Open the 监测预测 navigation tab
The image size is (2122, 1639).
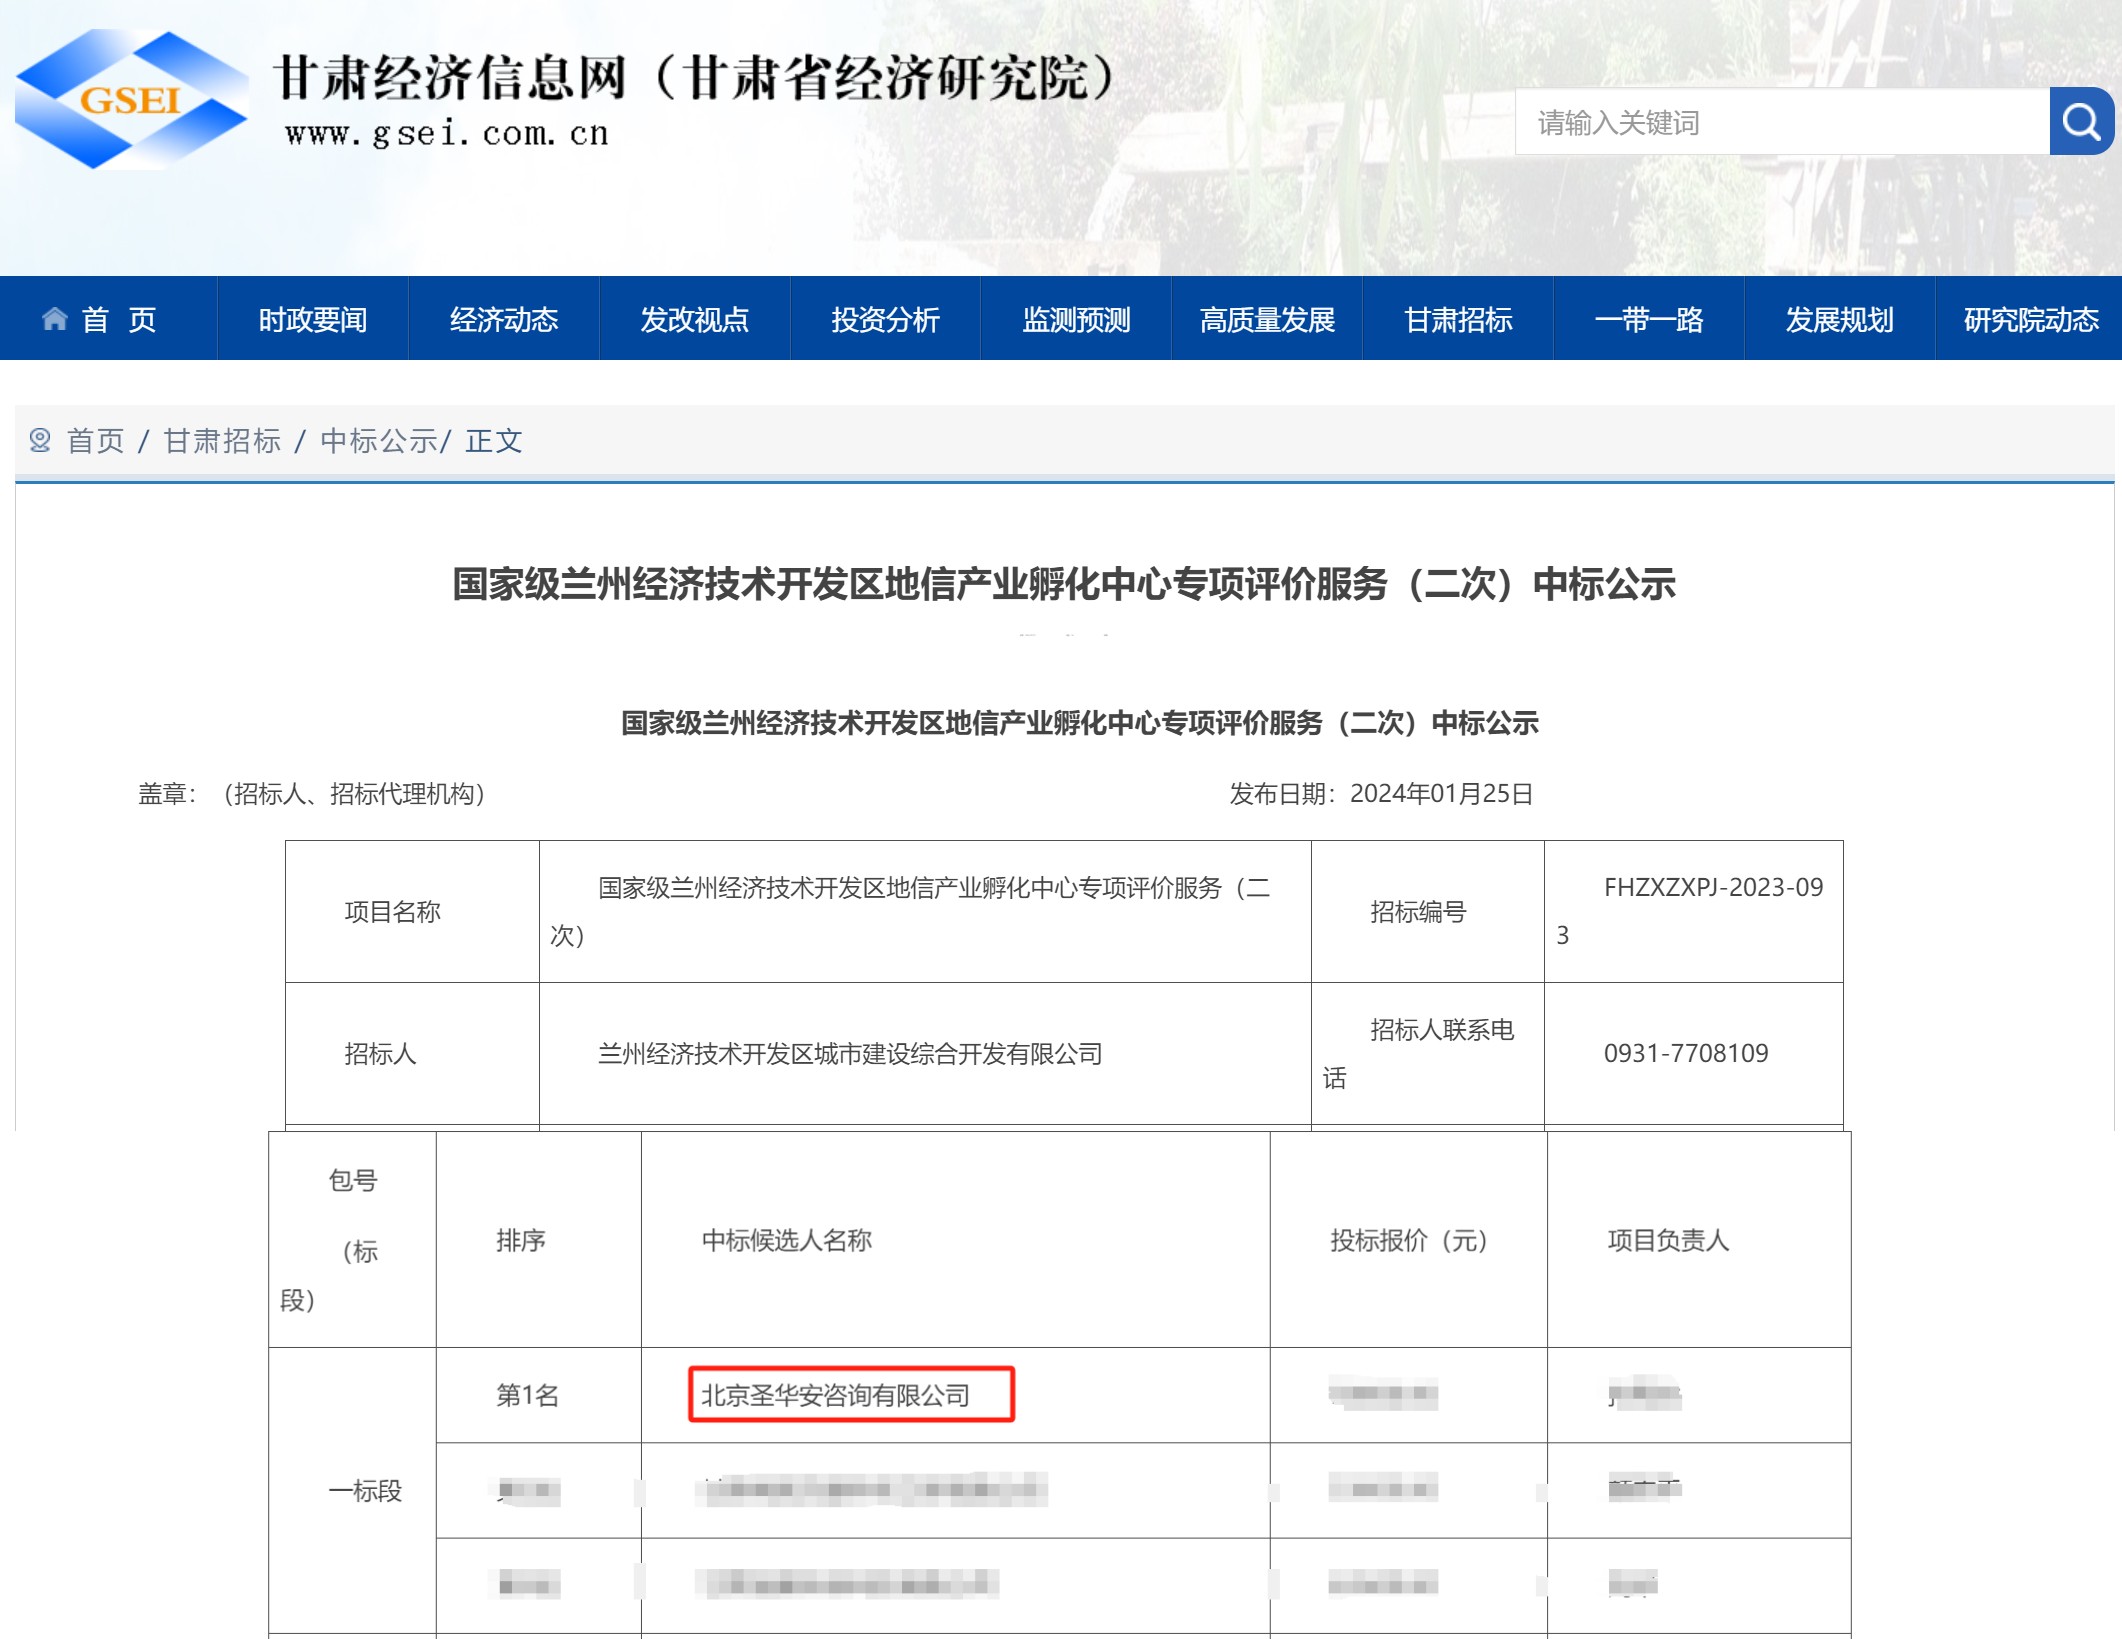click(1076, 320)
